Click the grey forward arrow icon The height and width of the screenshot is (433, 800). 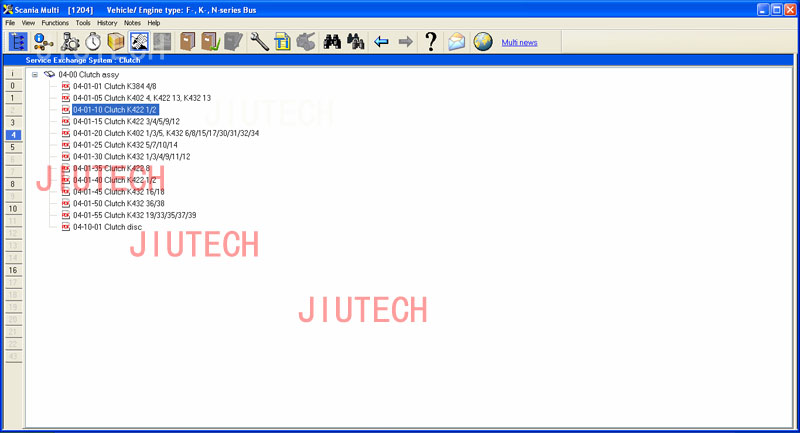click(405, 42)
